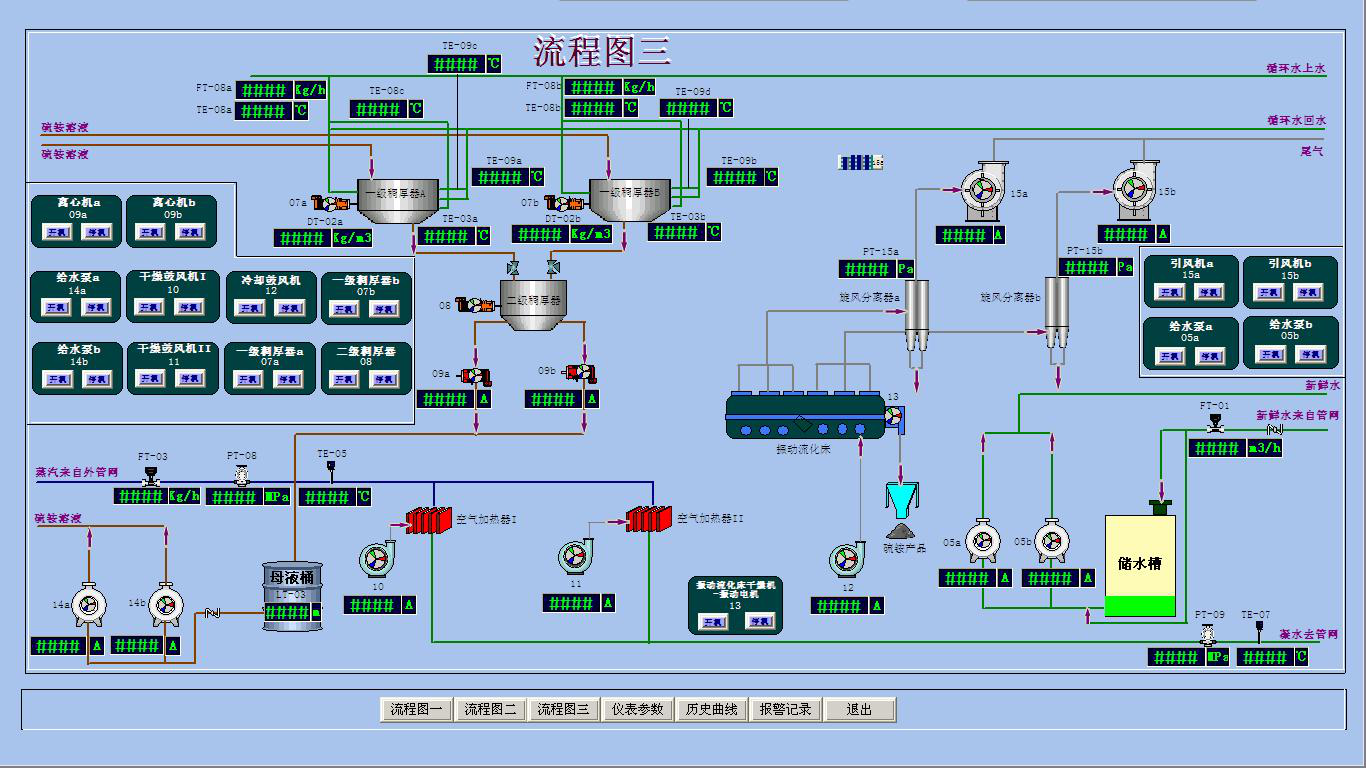Stop 二级稠厚器 08 using 停机 button
This screenshot has width=1366, height=768.
pyautogui.click(x=384, y=380)
